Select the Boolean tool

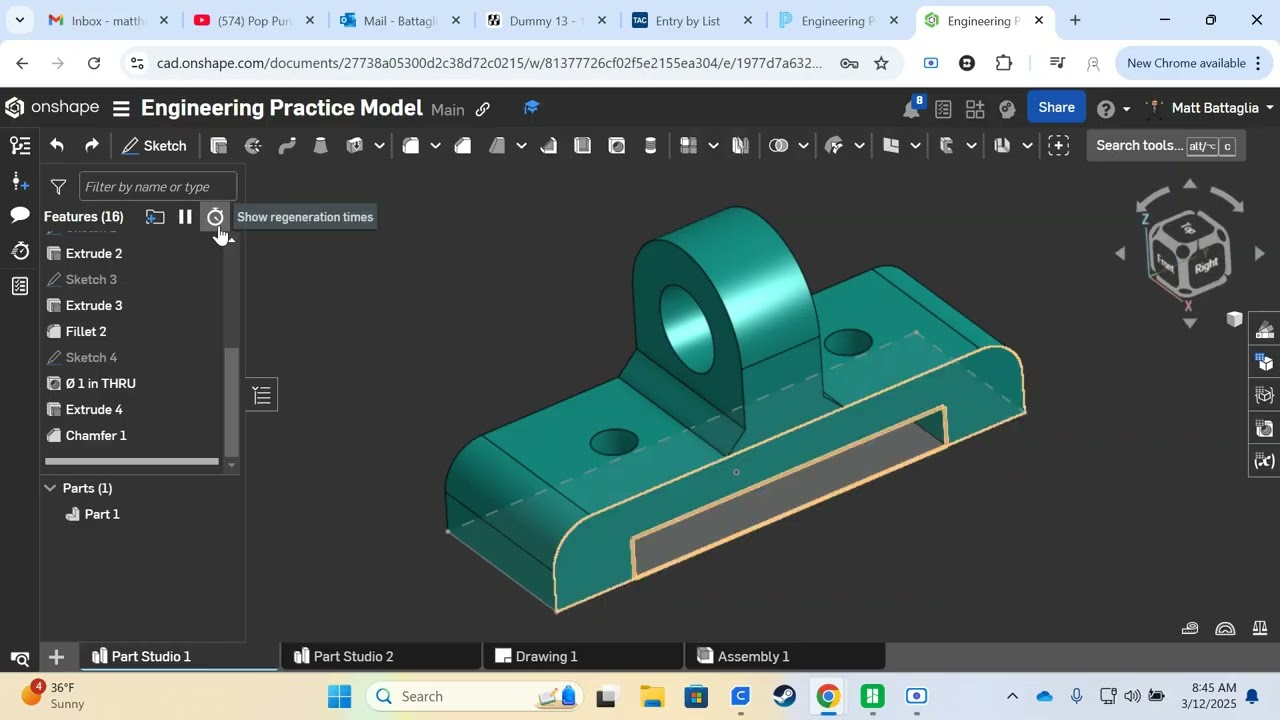tap(779, 146)
